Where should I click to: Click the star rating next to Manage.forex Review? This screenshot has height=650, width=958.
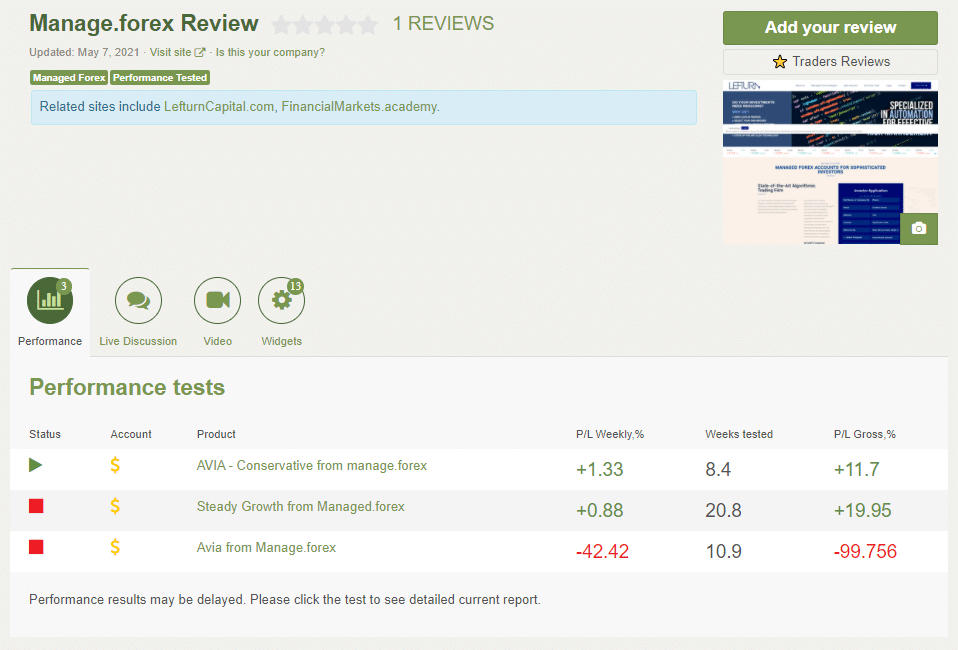324,25
